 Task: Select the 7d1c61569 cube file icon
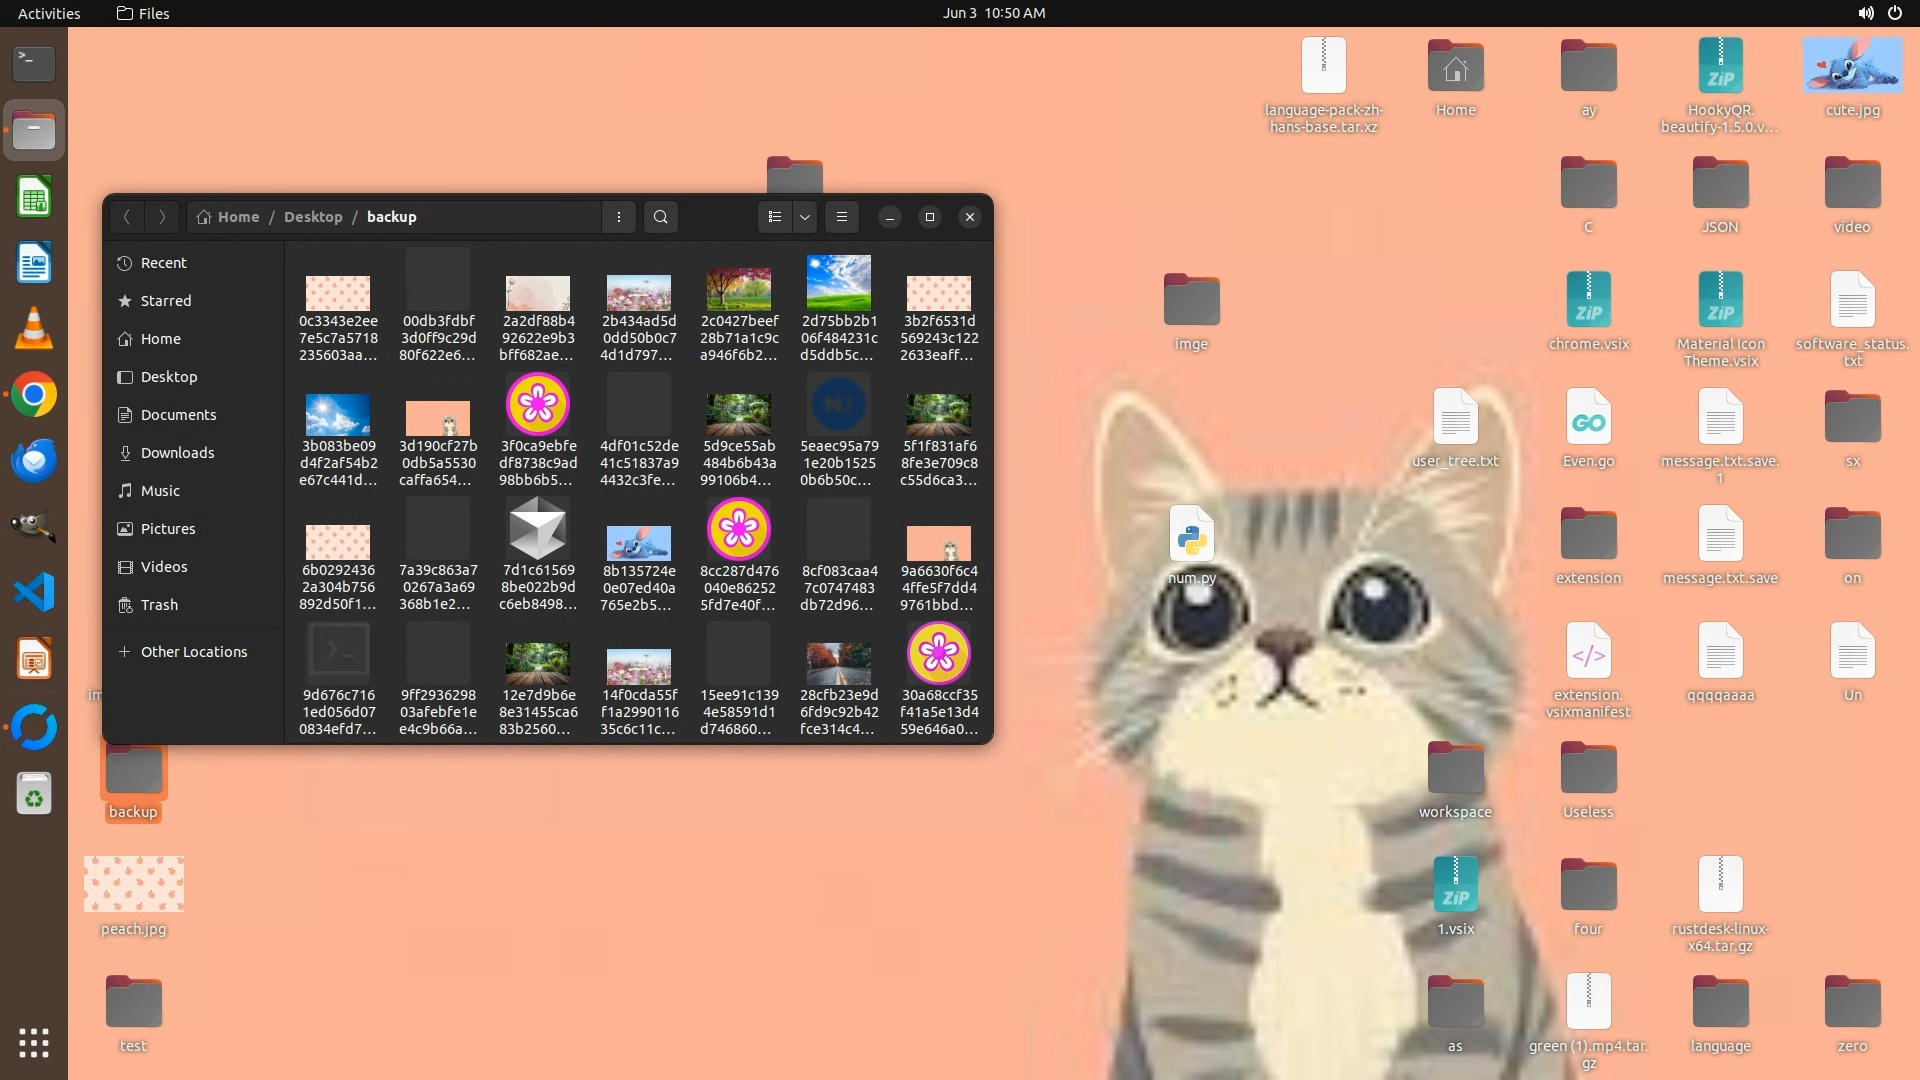pos(538,530)
